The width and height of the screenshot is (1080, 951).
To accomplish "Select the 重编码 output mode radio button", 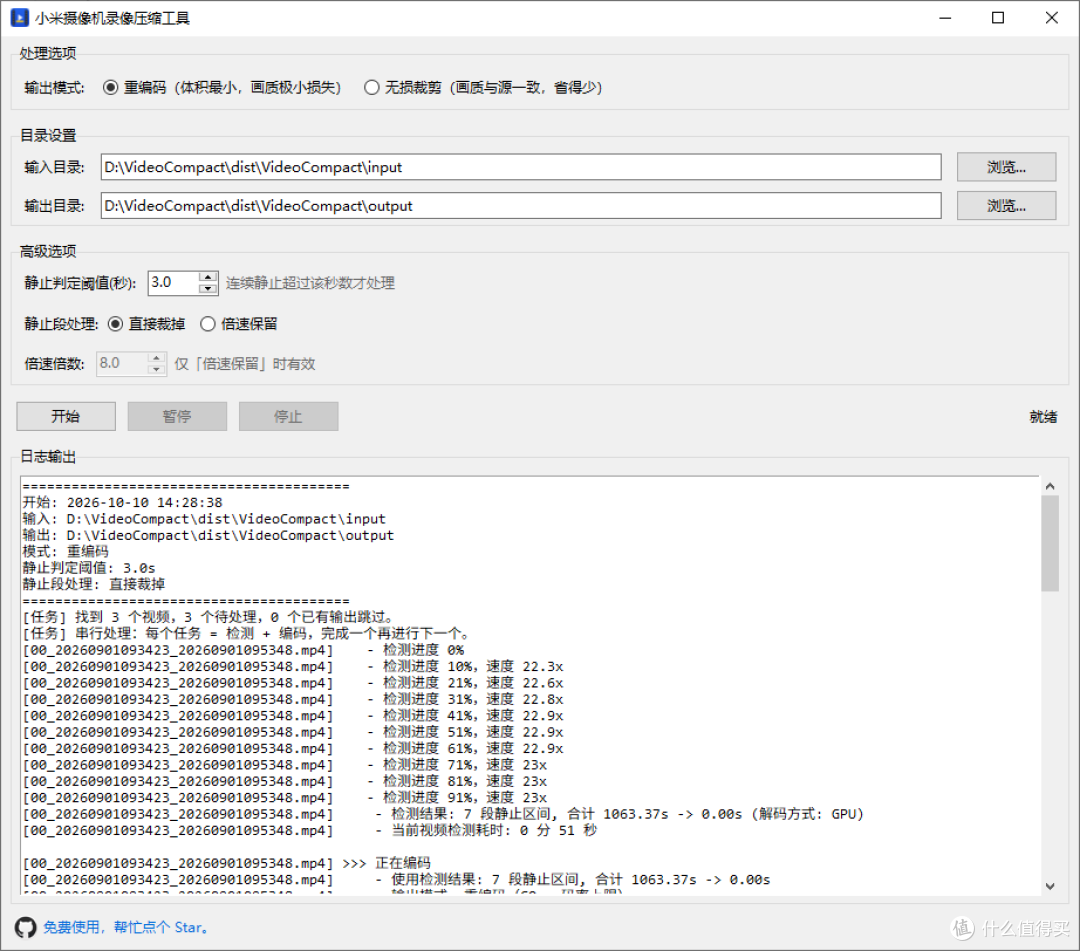I will [x=110, y=87].
